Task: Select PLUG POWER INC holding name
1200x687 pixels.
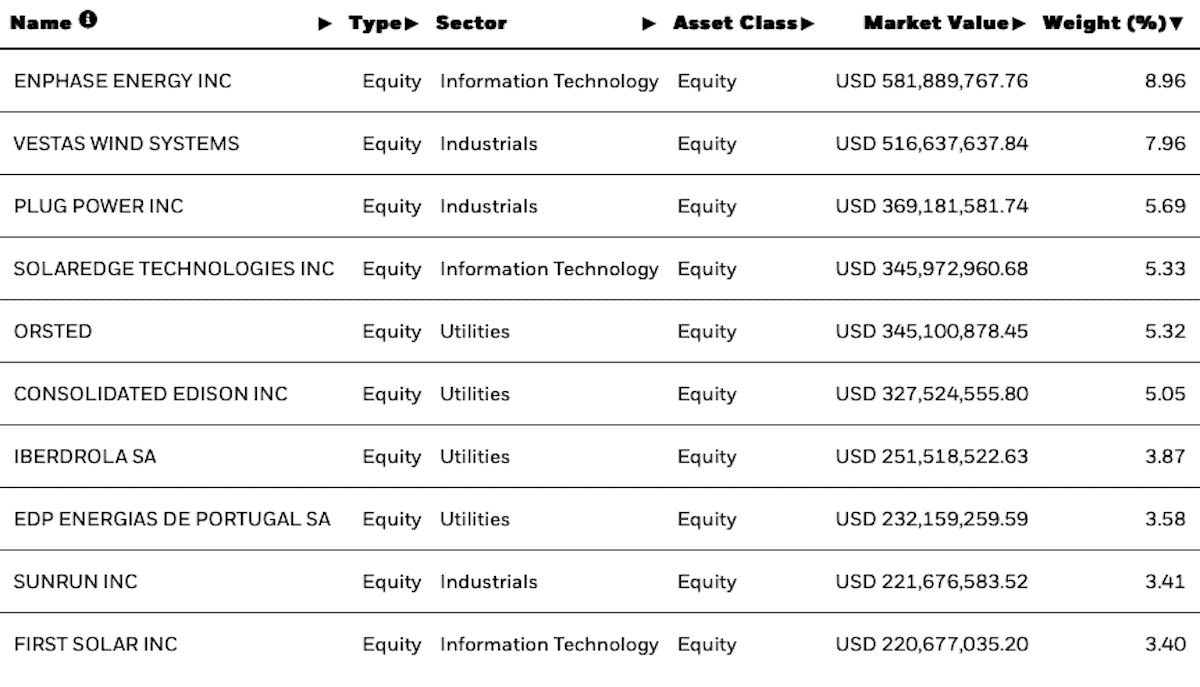Action: 98,206
